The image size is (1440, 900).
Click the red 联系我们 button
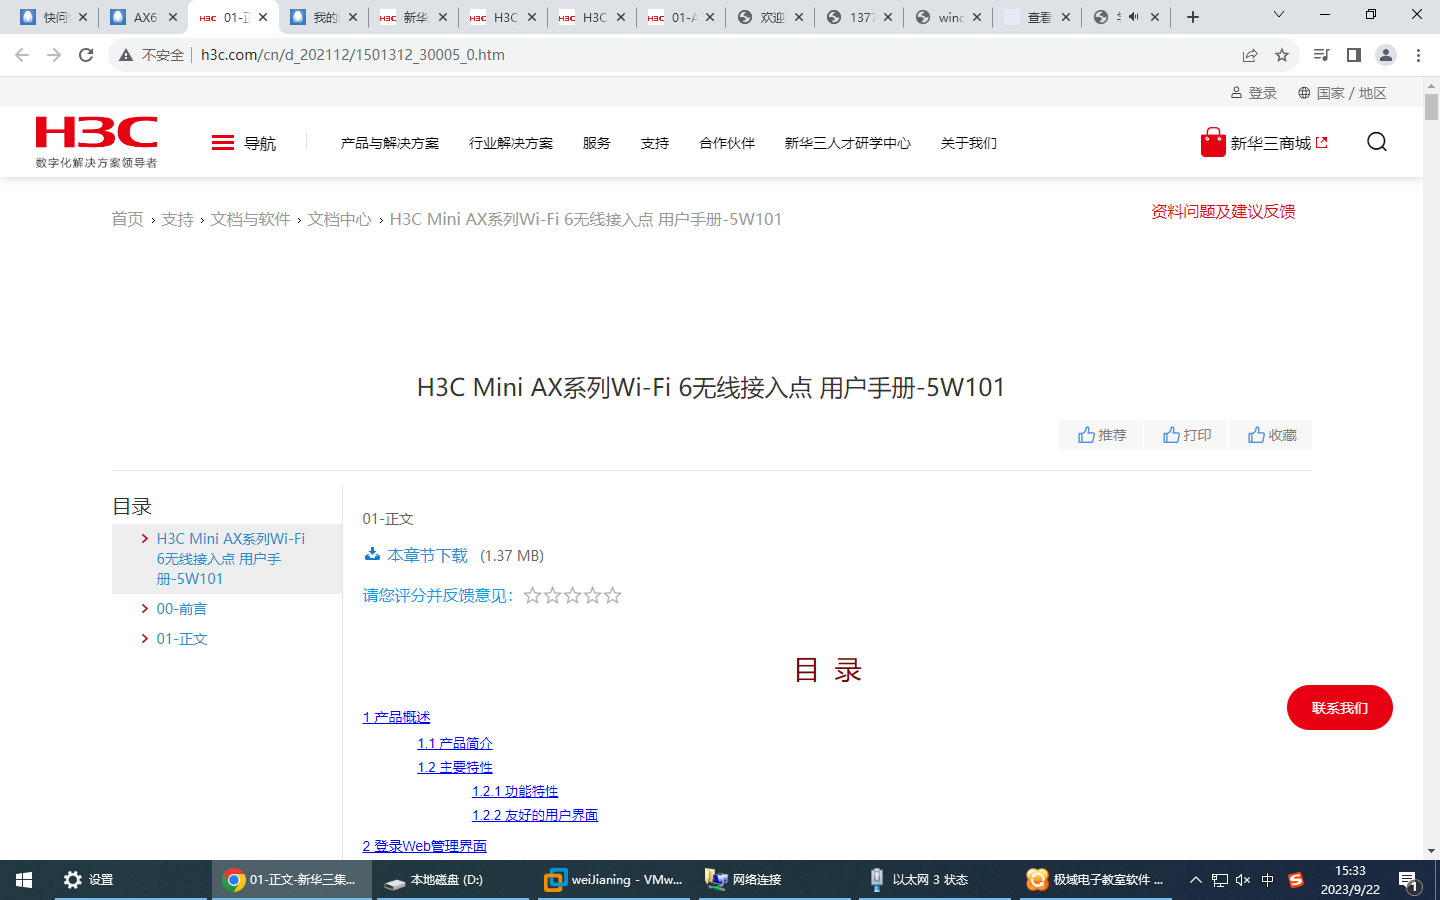click(1340, 708)
